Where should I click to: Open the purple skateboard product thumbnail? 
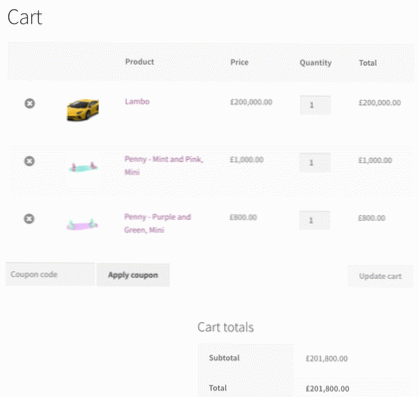click(x=82, y=224)
